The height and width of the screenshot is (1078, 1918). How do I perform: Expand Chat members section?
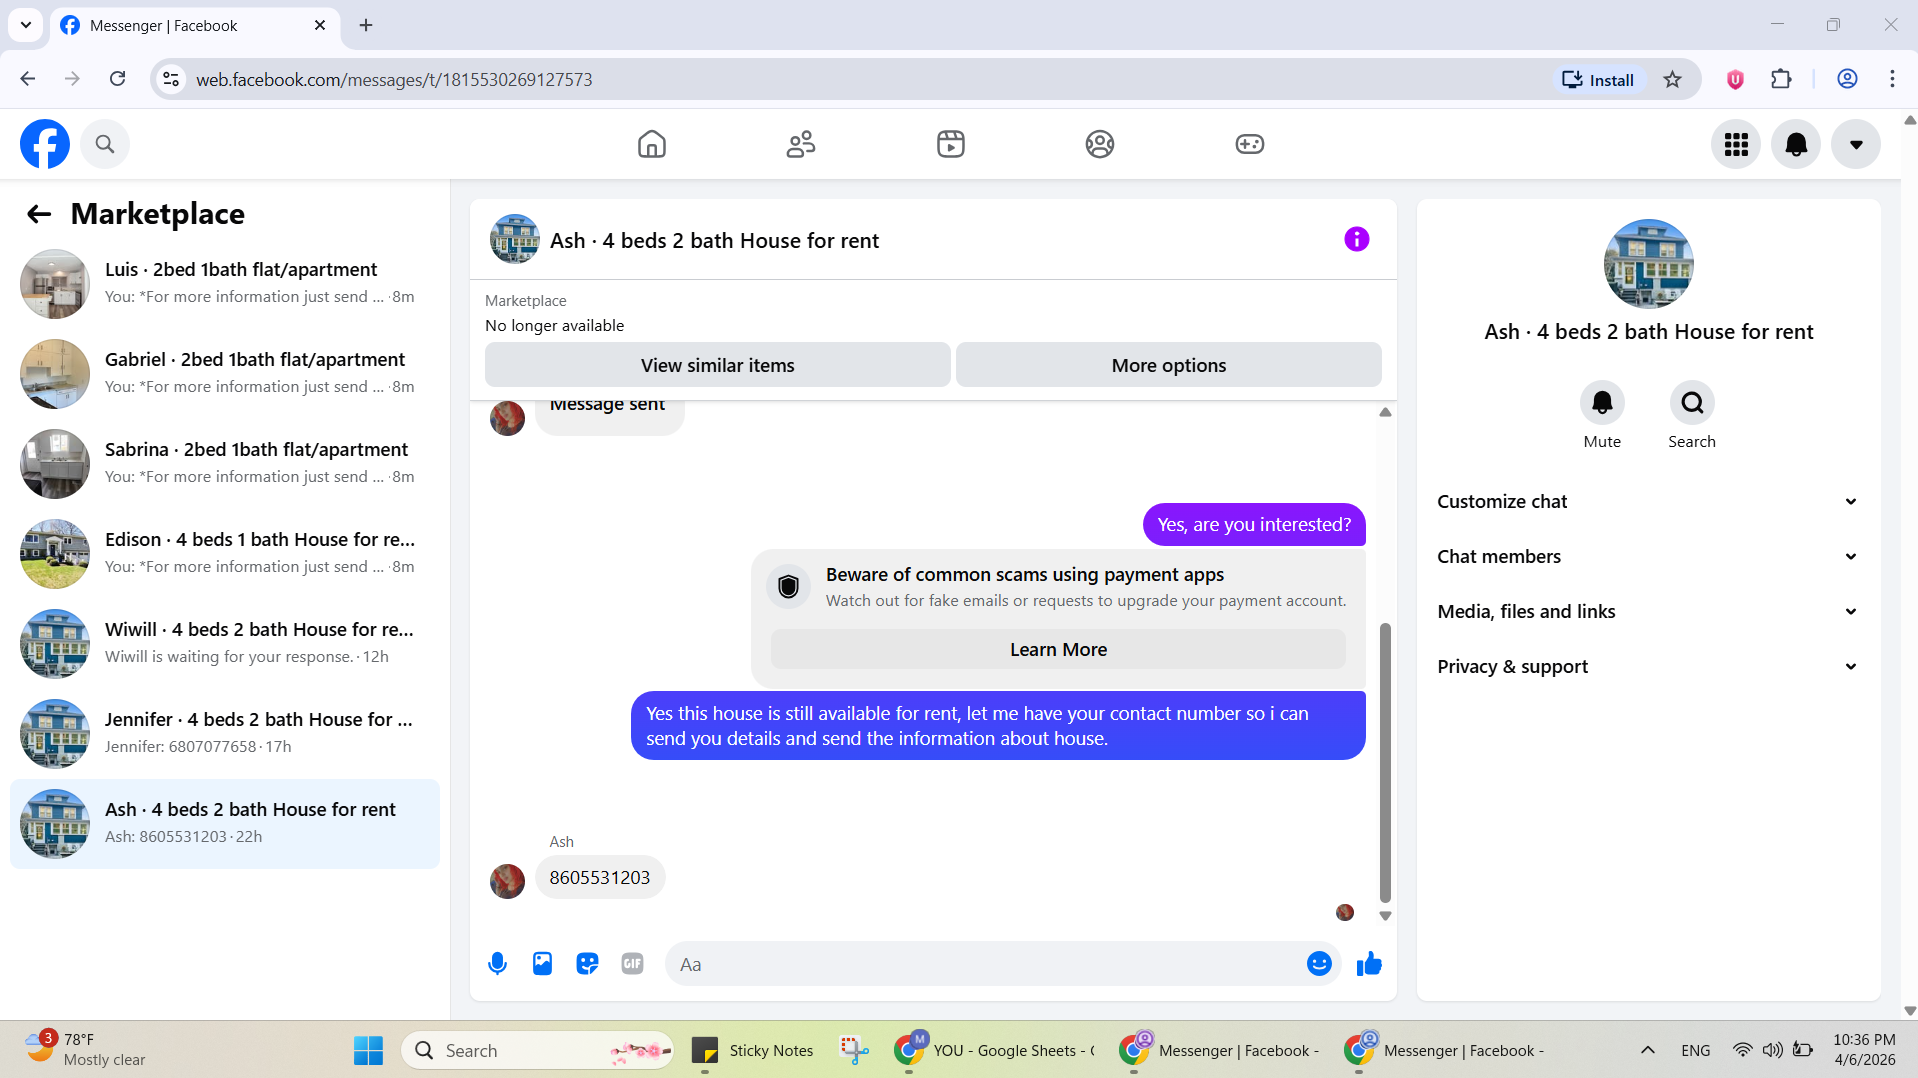coord(1648,557)
